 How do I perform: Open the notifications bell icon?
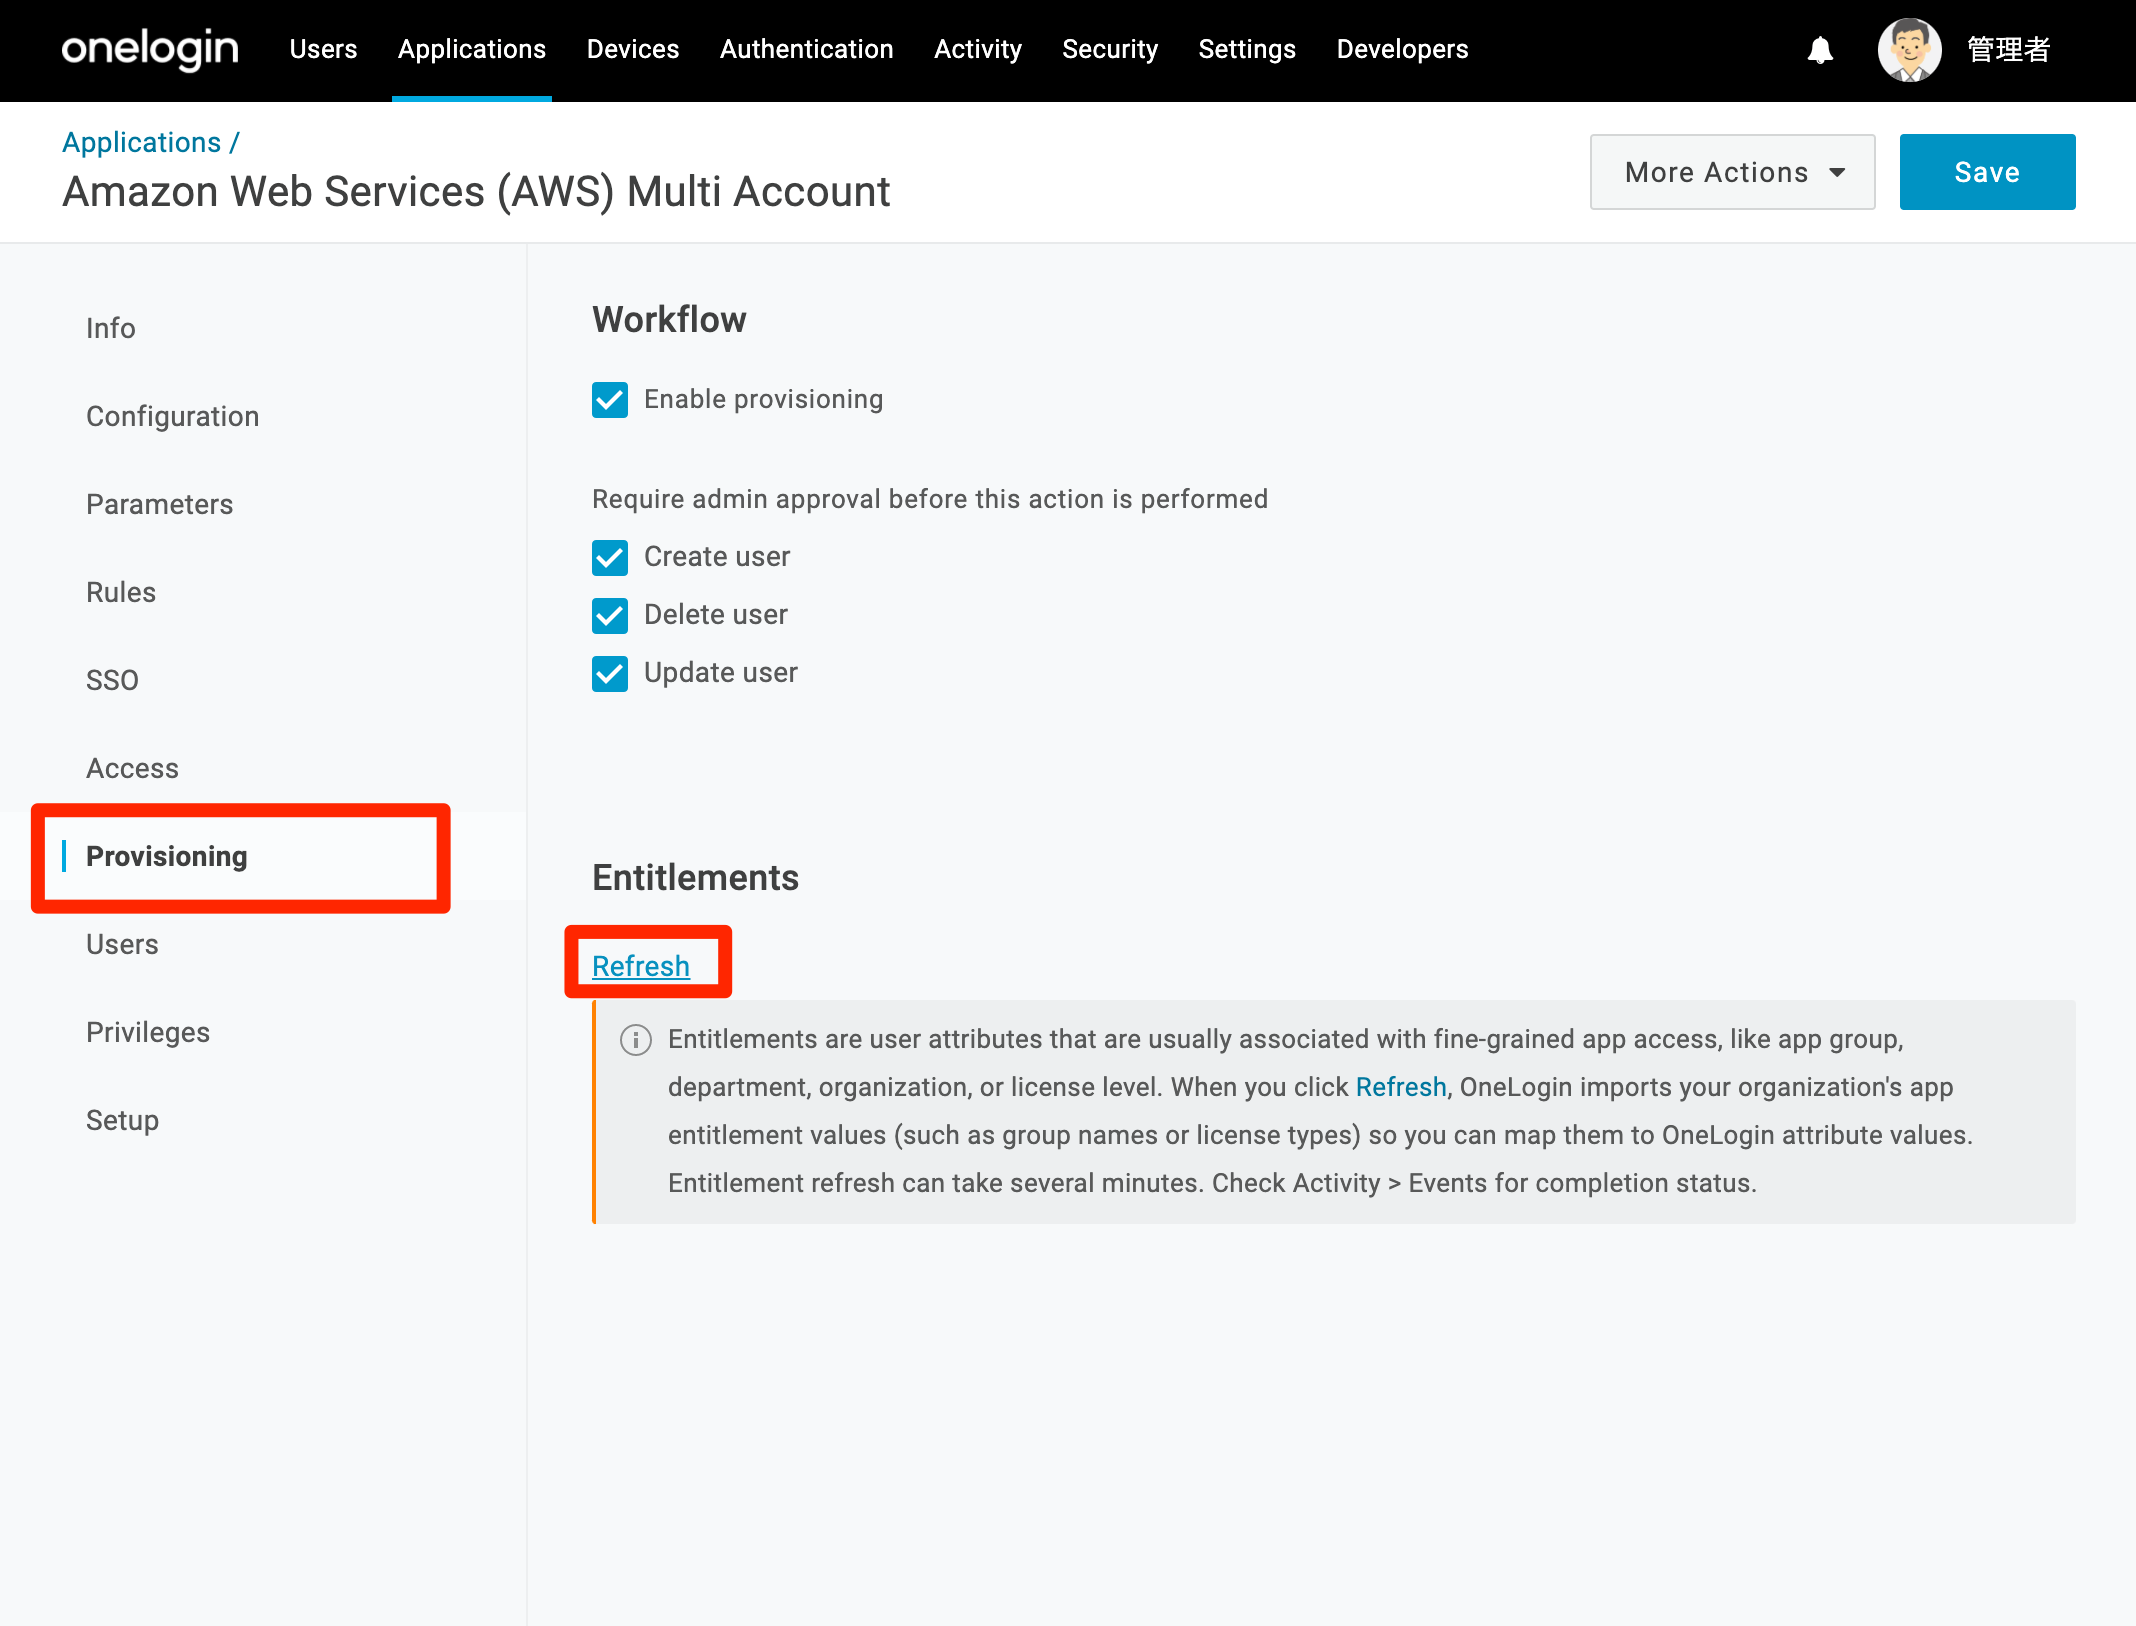pos(1820,50)
